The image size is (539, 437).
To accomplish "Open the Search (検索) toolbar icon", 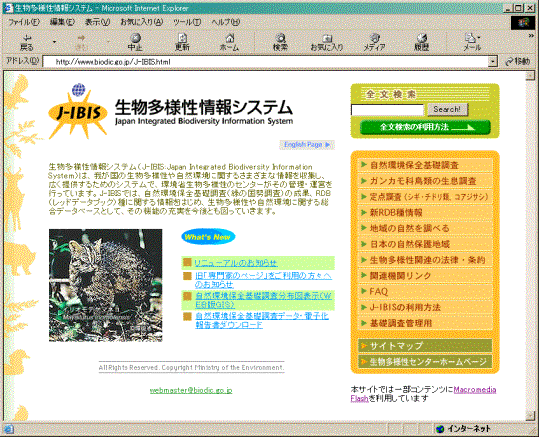I will point(280,42).
